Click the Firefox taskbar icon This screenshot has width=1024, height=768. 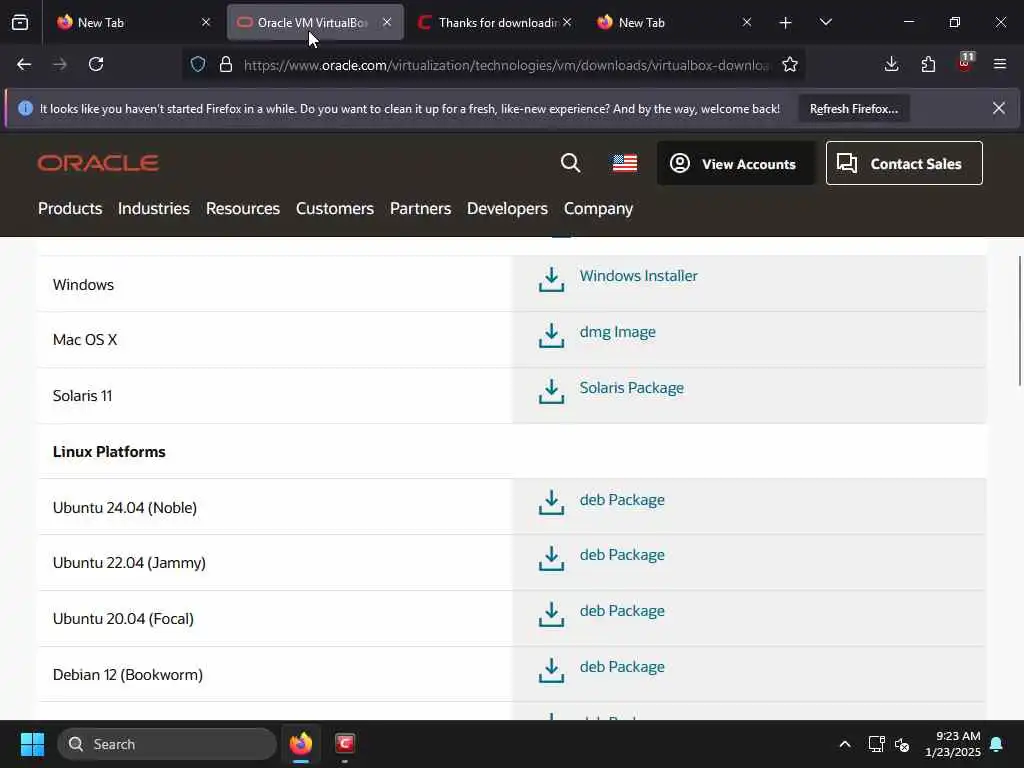301,744
